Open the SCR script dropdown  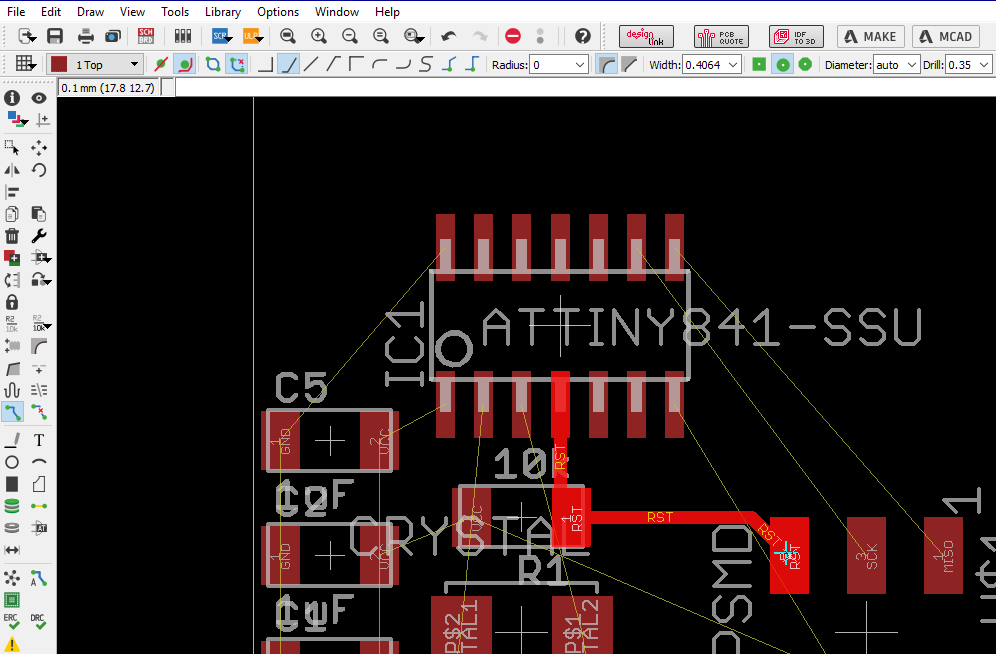point(222,36)
